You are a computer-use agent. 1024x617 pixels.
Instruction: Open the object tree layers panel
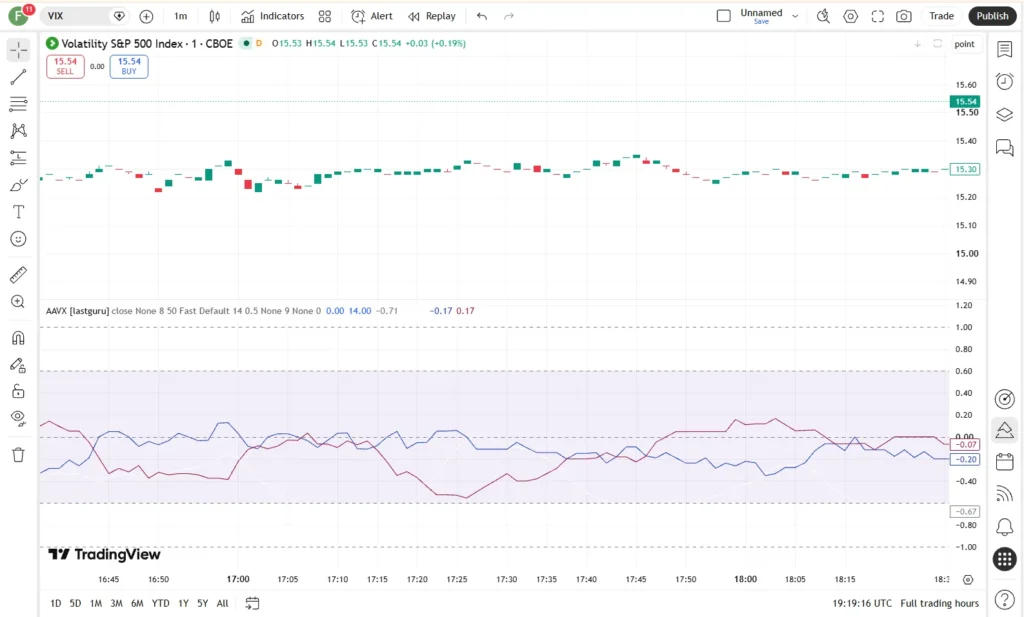coord(1004,115)
